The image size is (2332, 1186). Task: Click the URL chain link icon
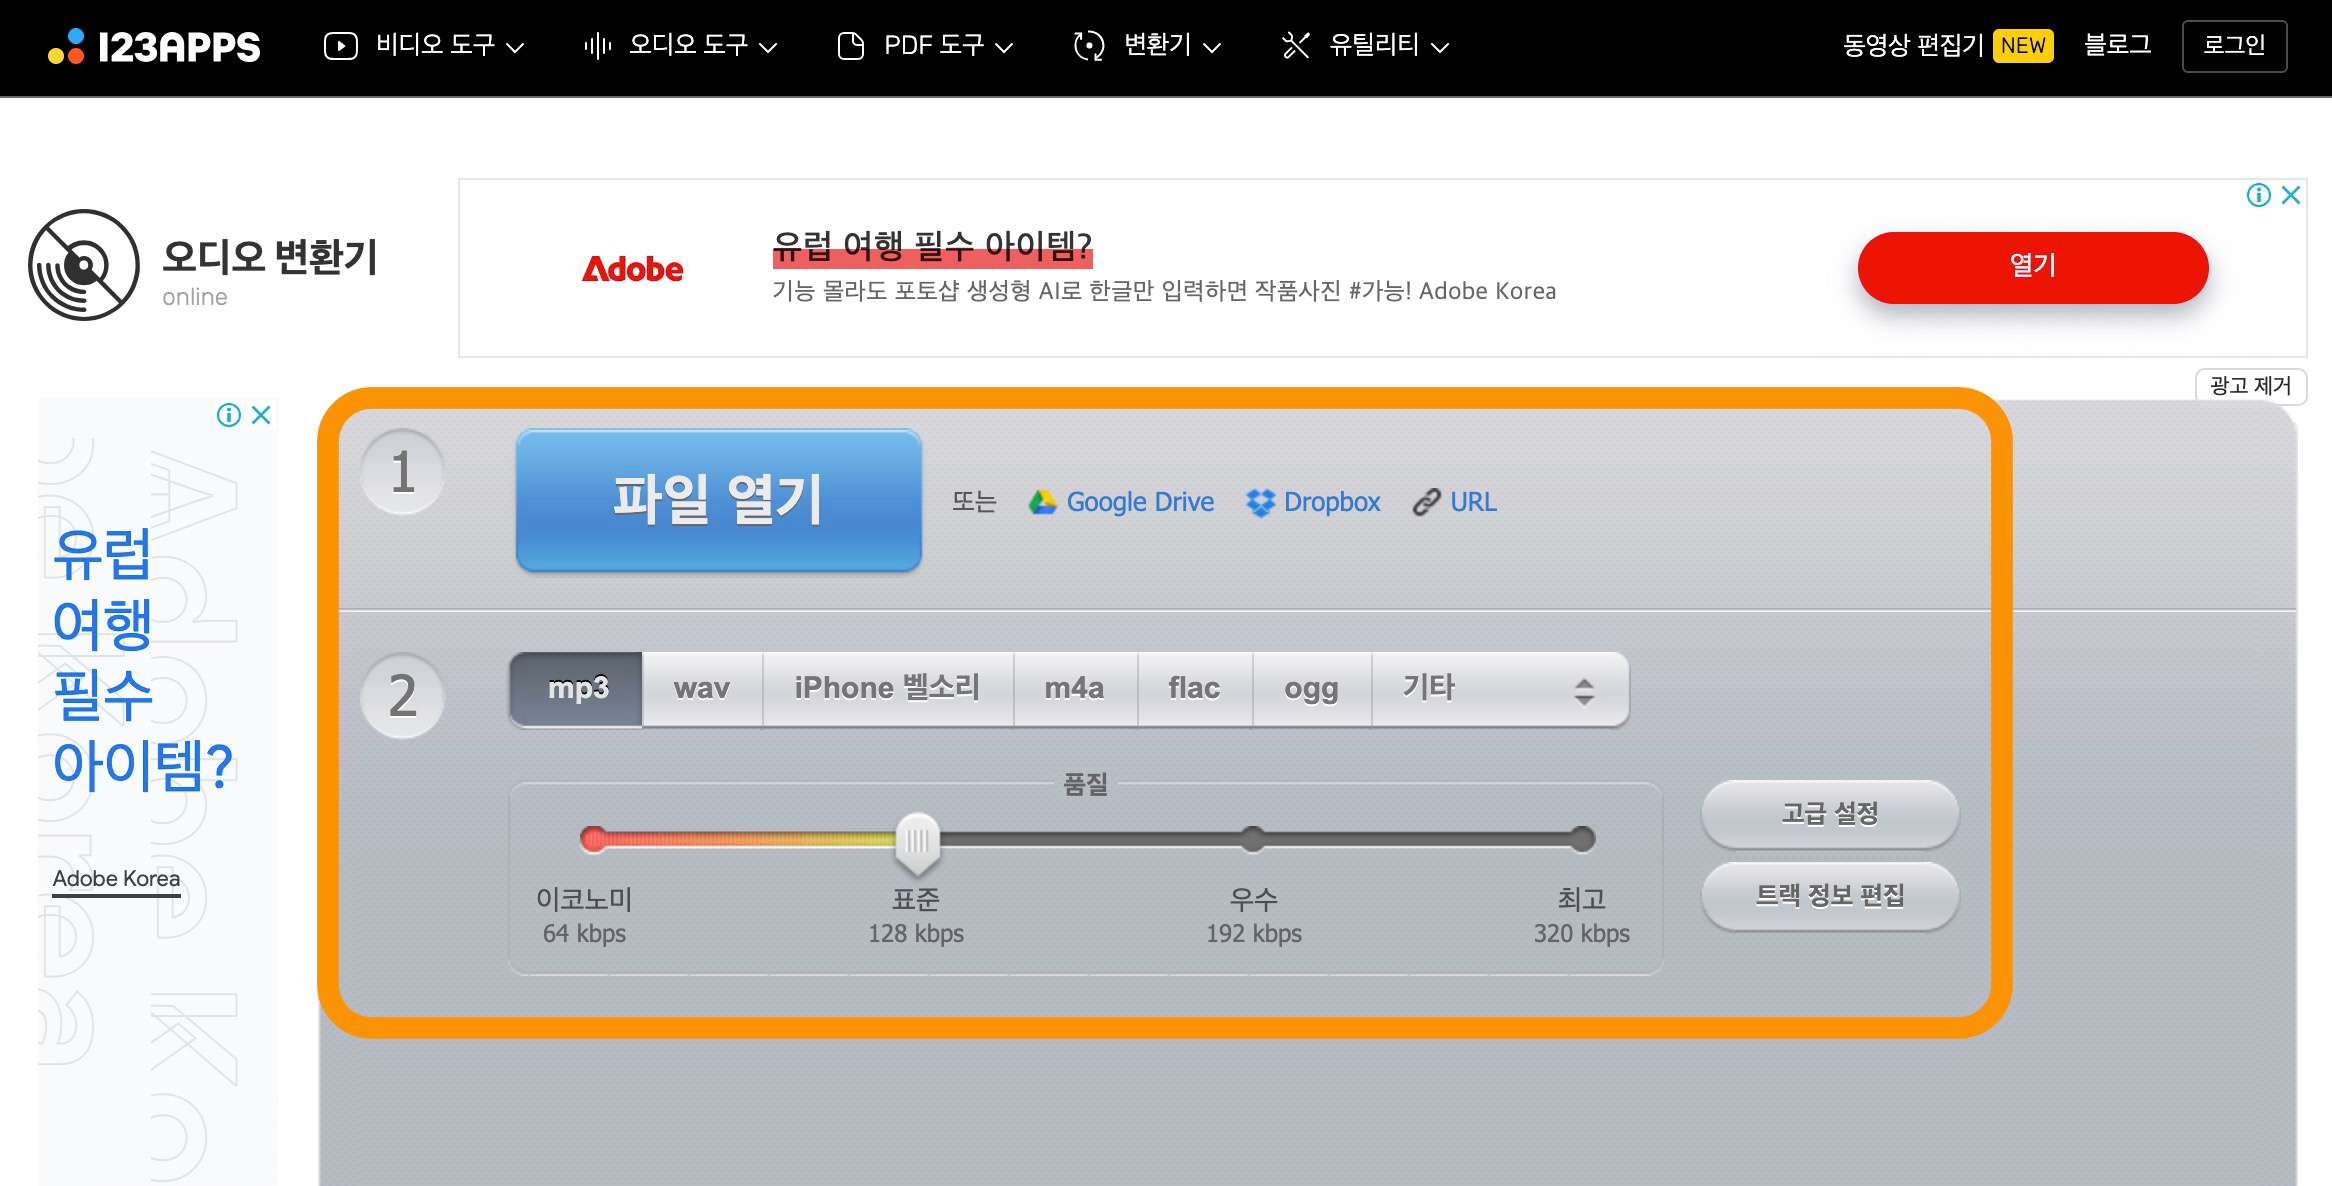(1426, 502)
